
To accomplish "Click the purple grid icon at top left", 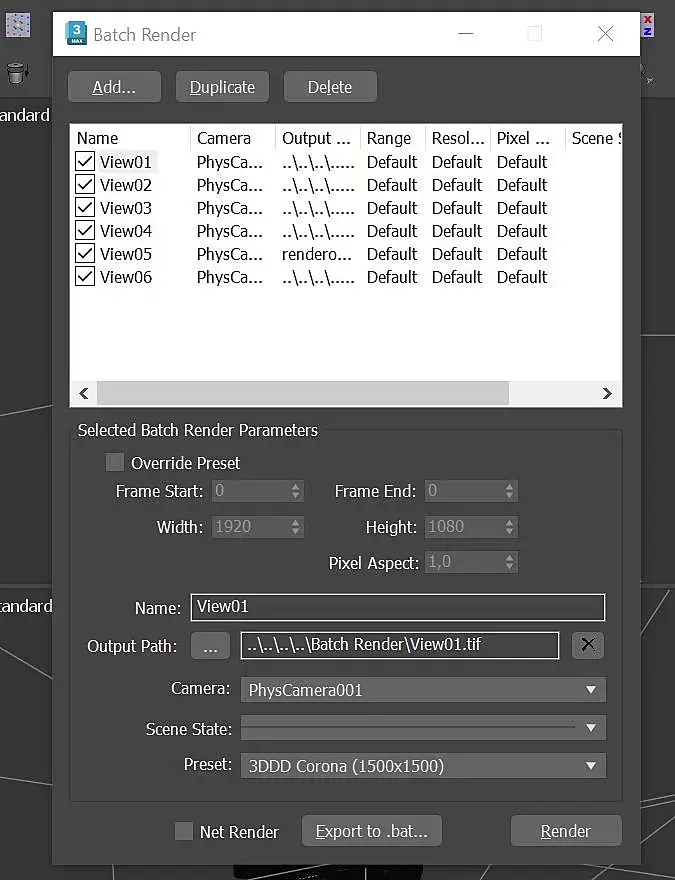I will coord(17,25).
